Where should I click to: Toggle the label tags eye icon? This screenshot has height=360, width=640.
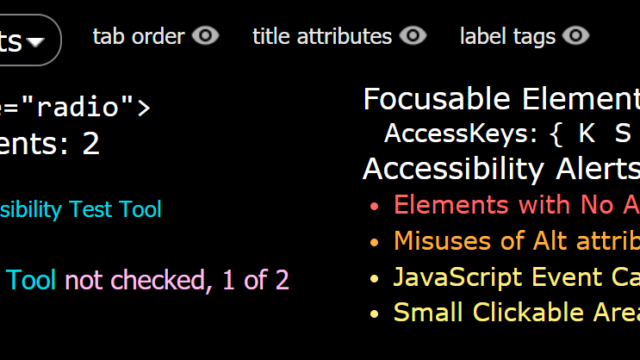[x=576, y=36]
